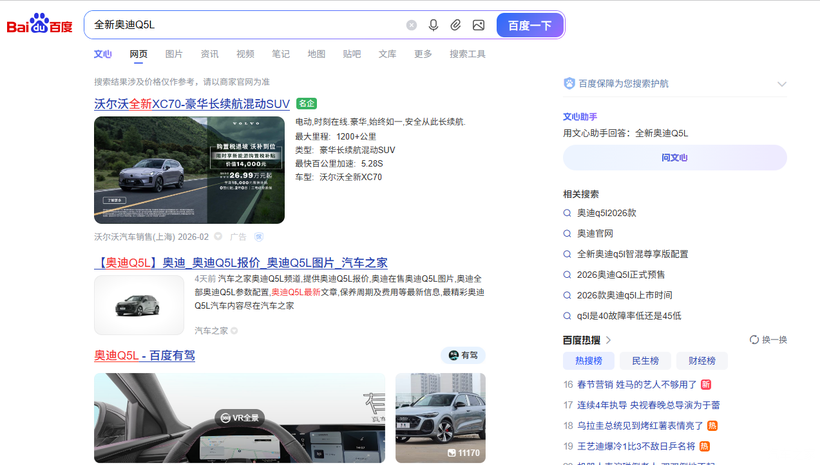Click related search 奥迪官网
The height and width of the screenshot is (465, 820).
595,233
